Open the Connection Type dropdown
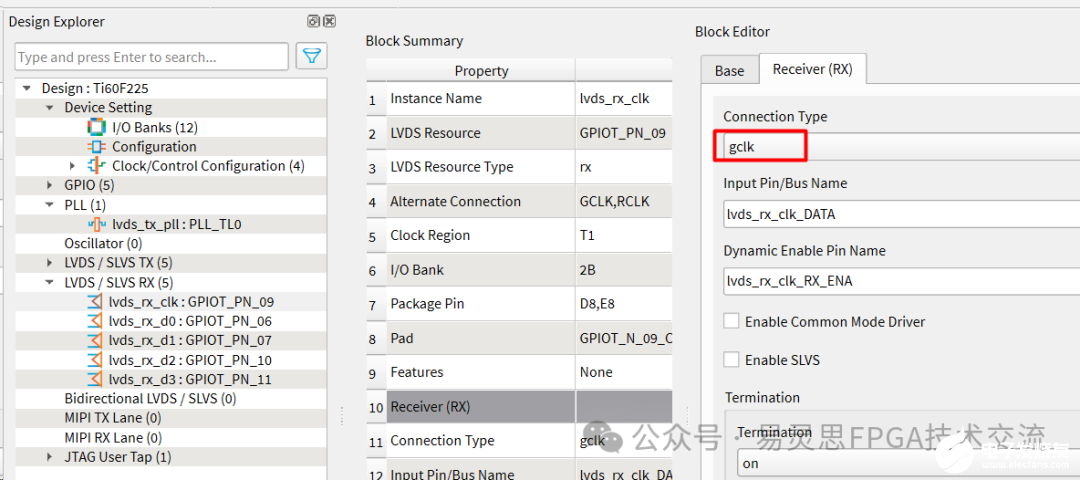The width and height of the screenshot is (1080, 480). (900, 147)
